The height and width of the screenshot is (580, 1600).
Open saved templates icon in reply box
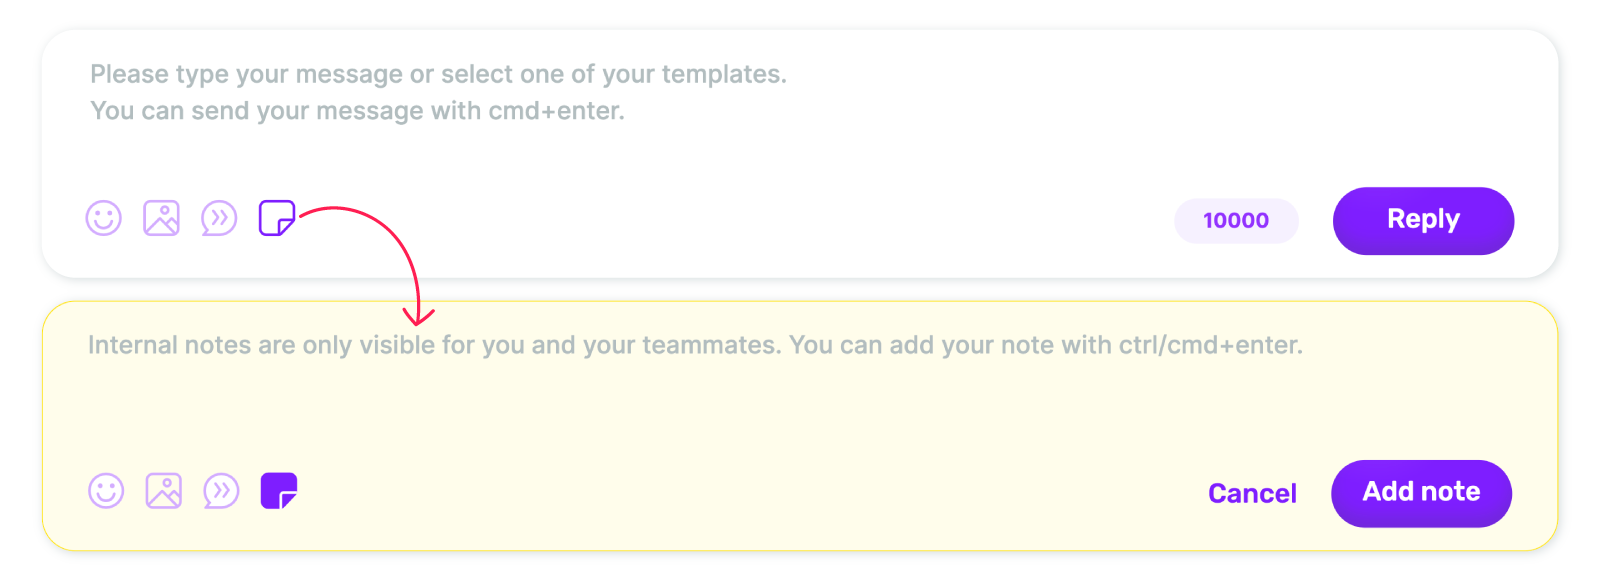(219, 218)
